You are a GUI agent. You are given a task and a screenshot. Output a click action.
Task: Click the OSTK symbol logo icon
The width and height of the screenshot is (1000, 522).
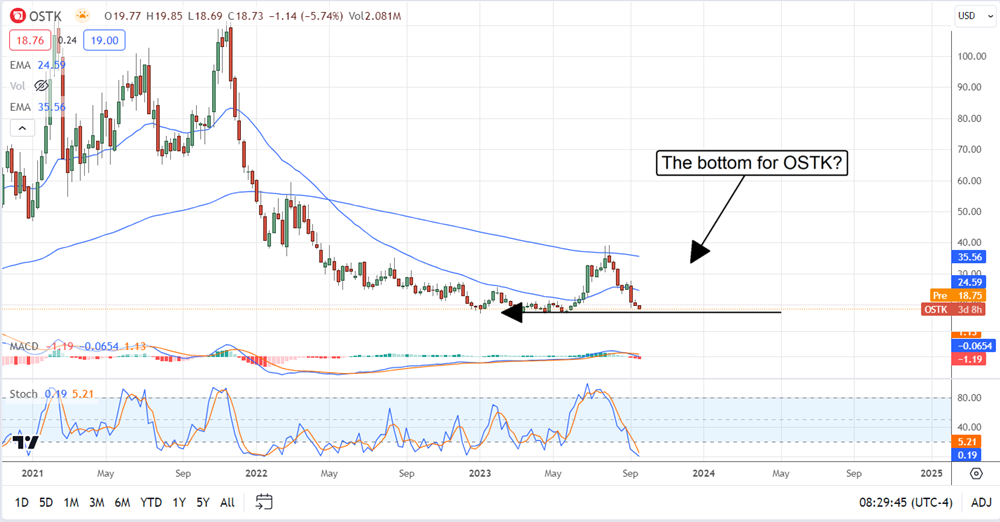pyautogui.click(x=18, y=16)
